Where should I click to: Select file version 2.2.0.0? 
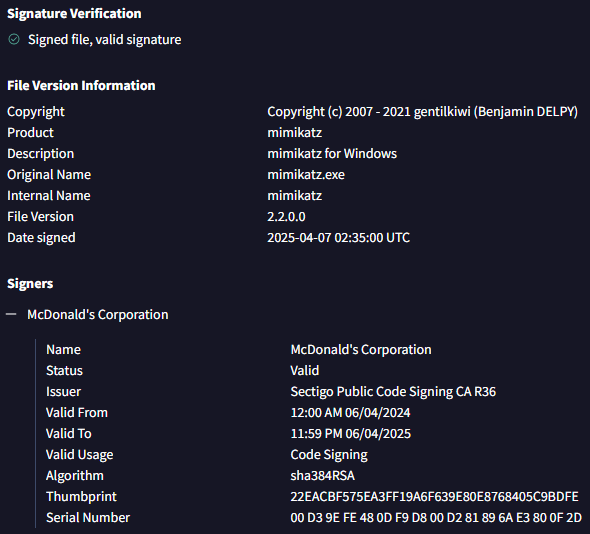[286, 217]
